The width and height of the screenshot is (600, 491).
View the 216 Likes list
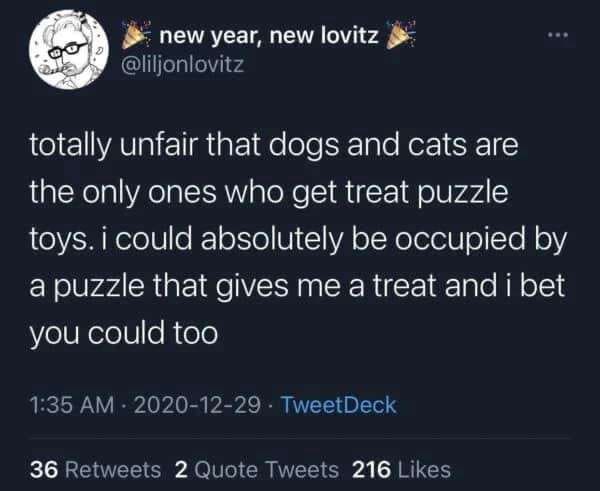(401, 468)
